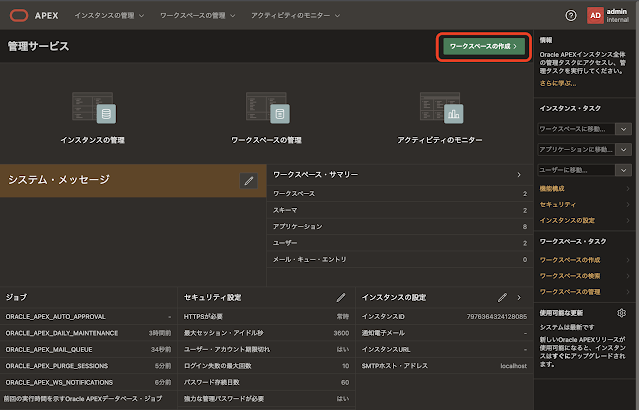Click 強力な管理パスワードが必要 row
Image resolution: width=639 pixels, height=410 pixels.
(267, 399)
